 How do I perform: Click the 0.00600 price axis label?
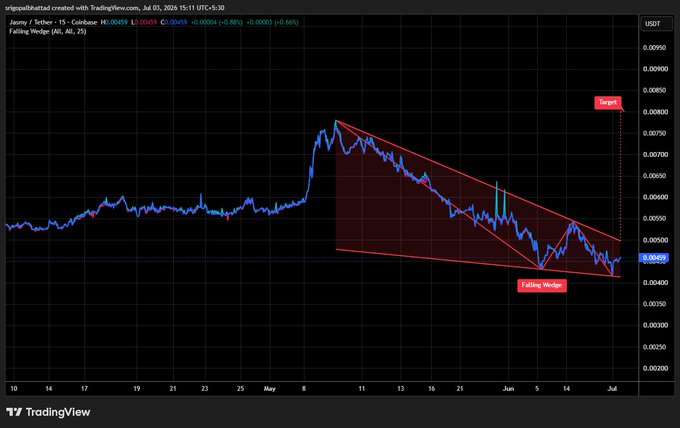pos(654,197)
